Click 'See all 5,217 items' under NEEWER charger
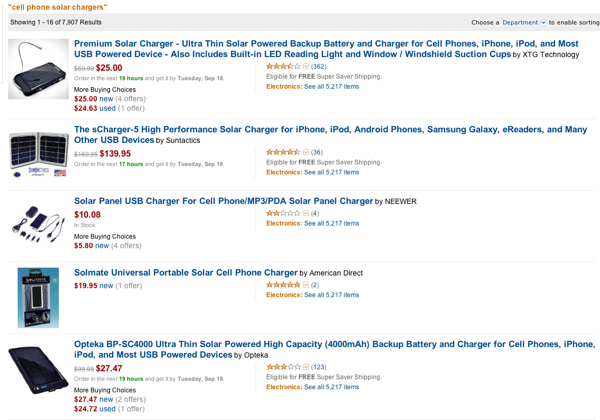This screenshot has height=420, width=600. pyautogui.click(x=330, y=223)
